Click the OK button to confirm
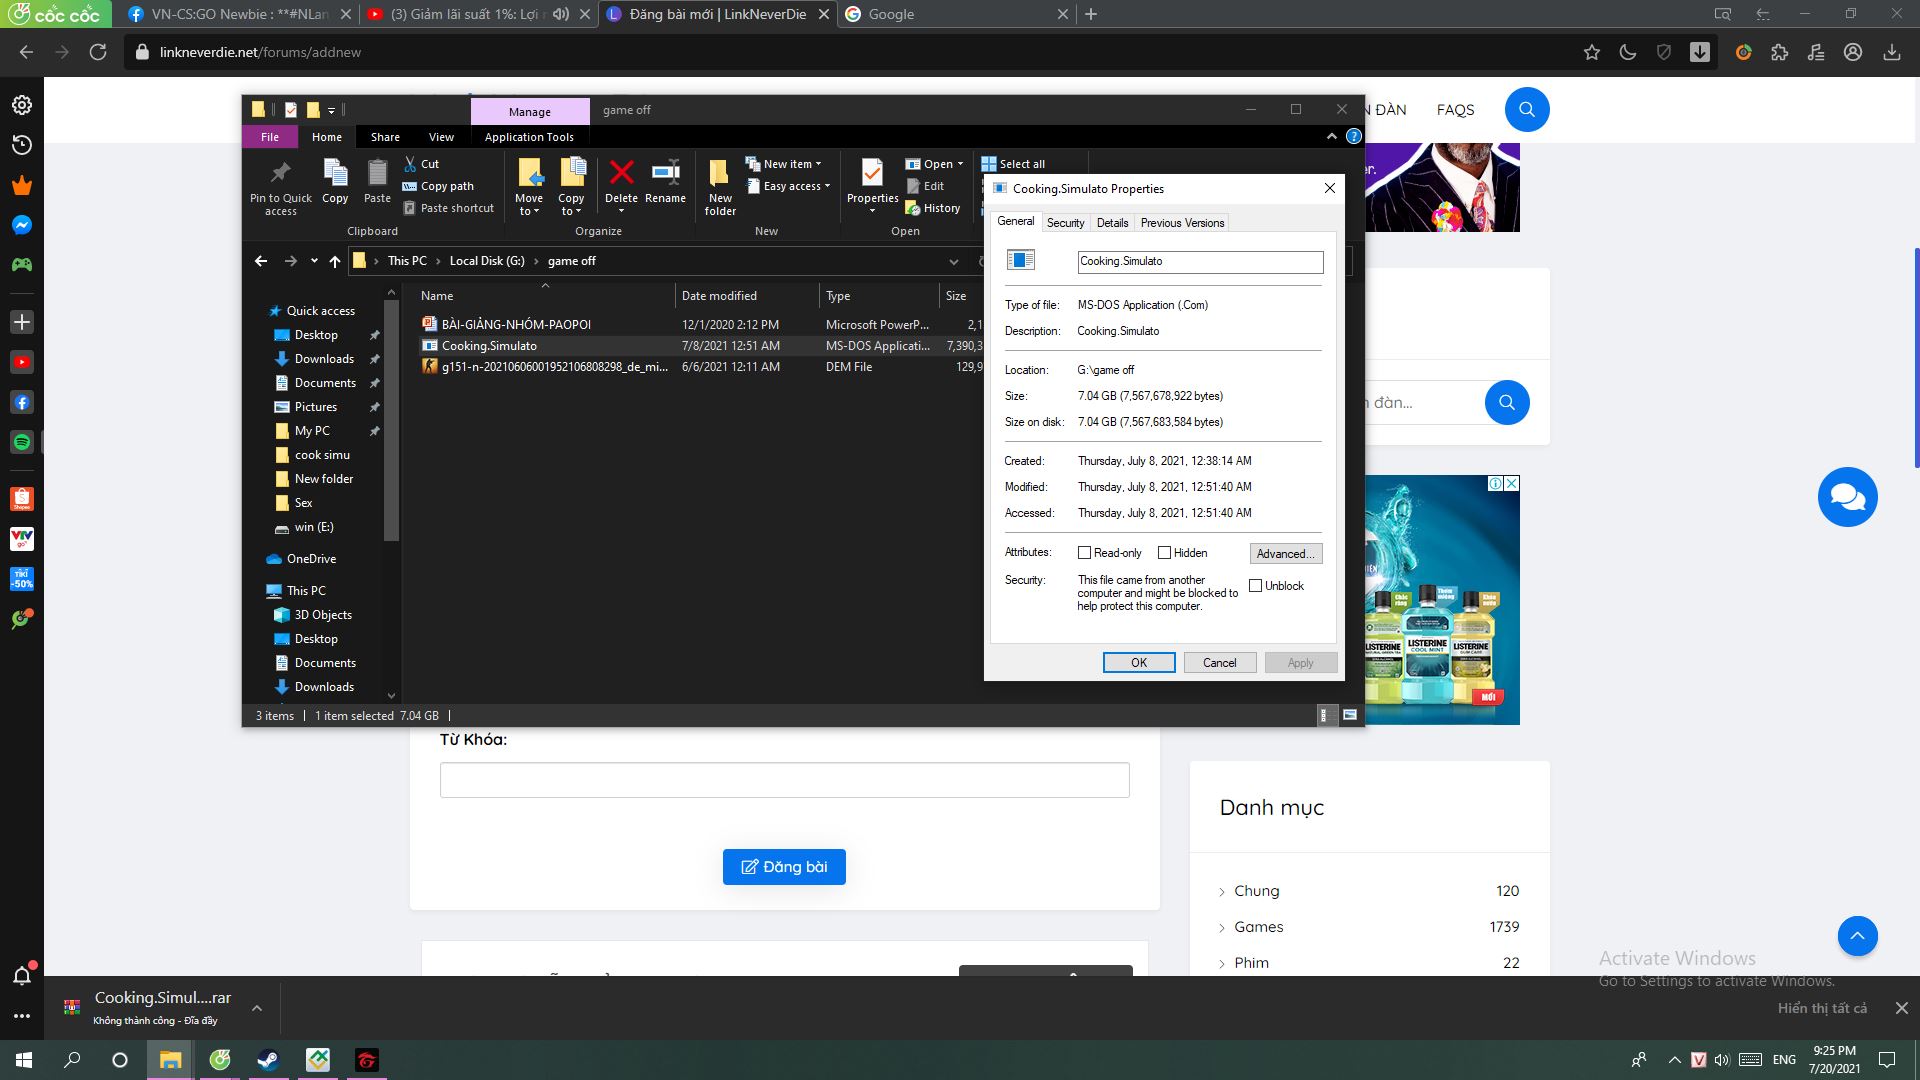The height and width of the screenshot is (1080, 1920). (x=1139, y=662)
